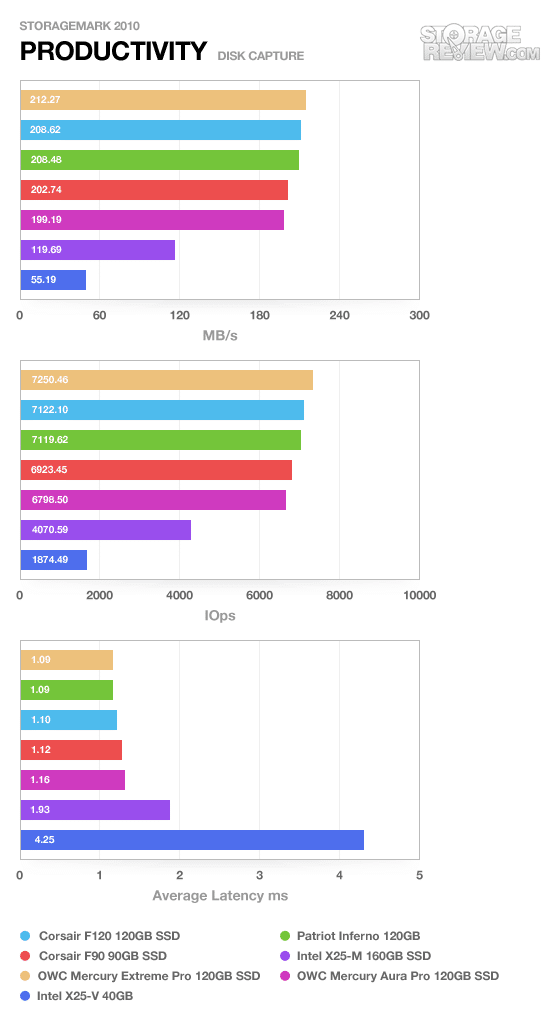Click the Intel X25-V 40GB legend text
This screenshot has width=560, height=1020.
(85, 996)
